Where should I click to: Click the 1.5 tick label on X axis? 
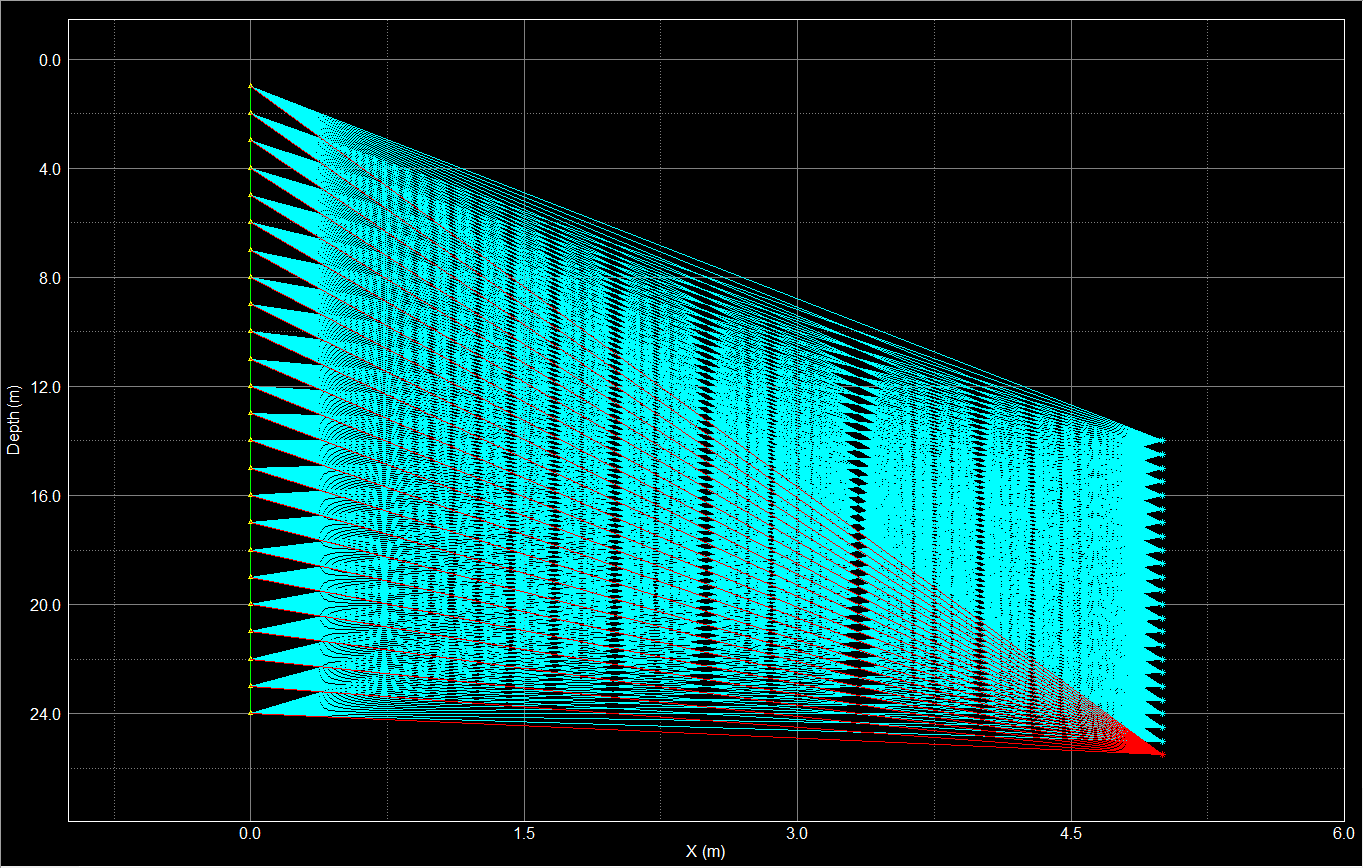coord(524,833)
